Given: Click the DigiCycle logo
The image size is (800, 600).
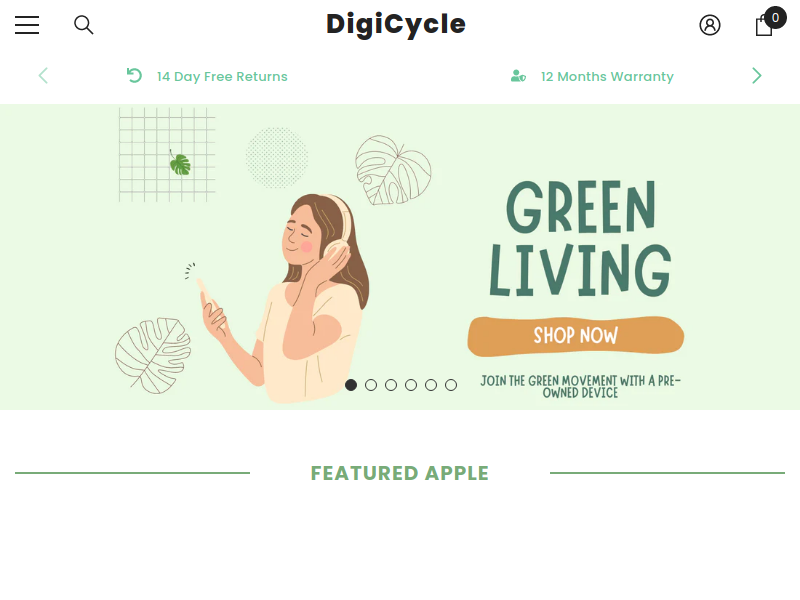Looking at the screenshot, I should [x=396, y=25].
